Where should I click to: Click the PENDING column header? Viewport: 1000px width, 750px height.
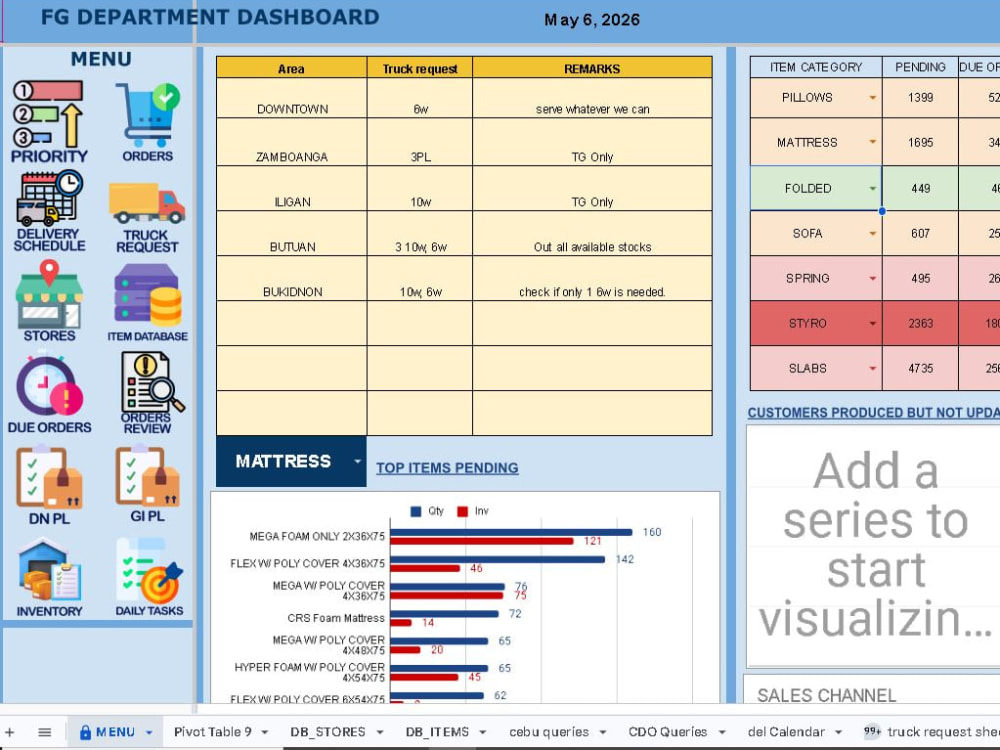[x=920, y=67]
